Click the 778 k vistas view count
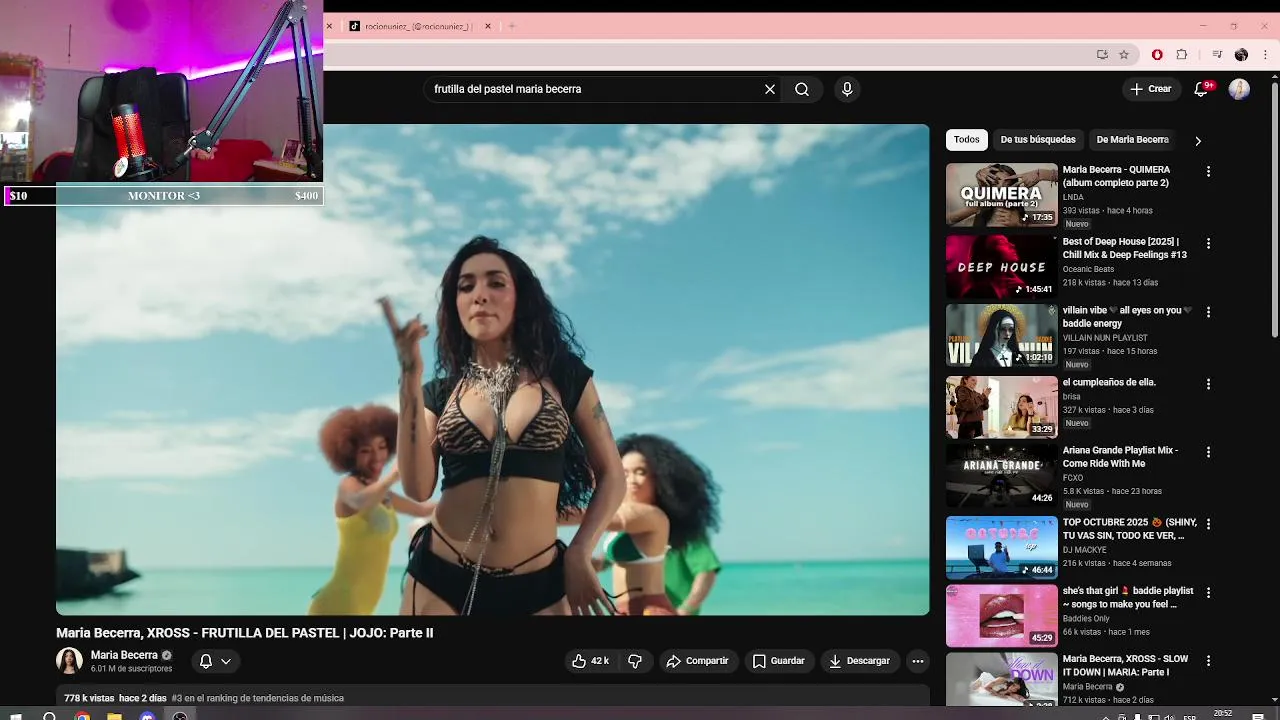The height and width of the screenshot is (720, 1280). click(89, 698)
